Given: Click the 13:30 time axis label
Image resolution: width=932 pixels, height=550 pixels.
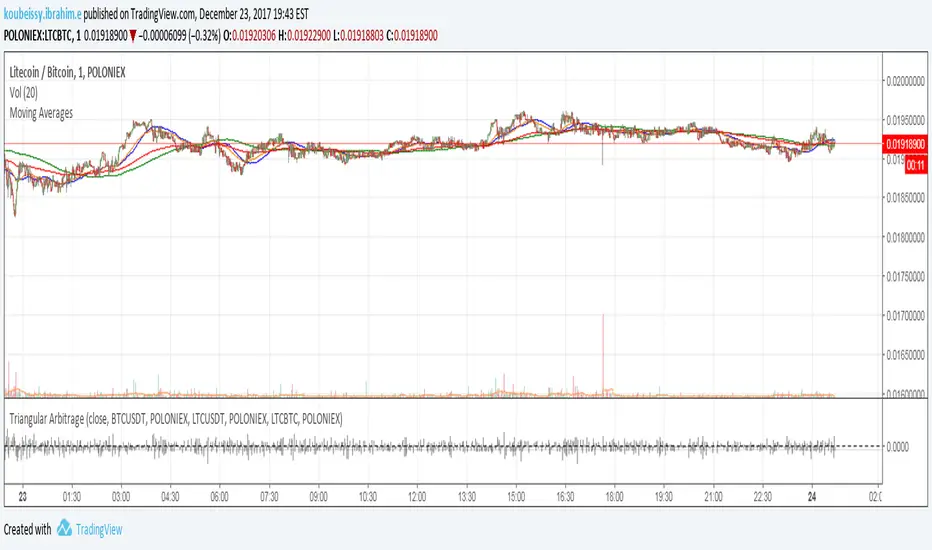Looking at the screenshot, I should [467, 496].
